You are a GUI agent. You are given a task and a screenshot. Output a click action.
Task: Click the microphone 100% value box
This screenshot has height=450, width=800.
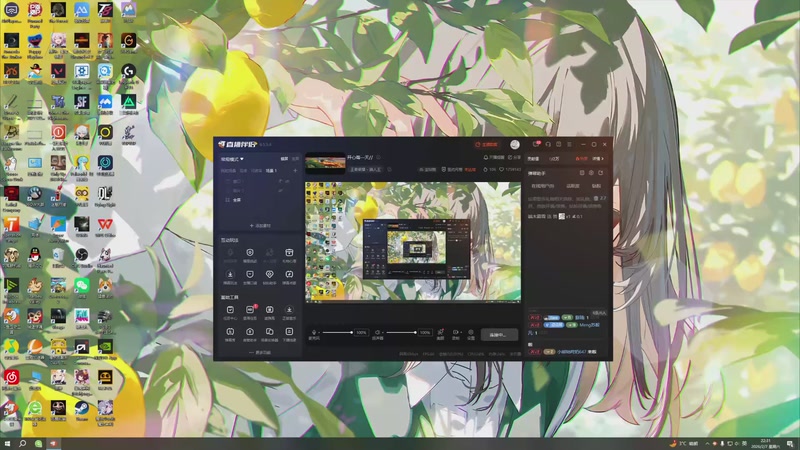click(361, 333)
